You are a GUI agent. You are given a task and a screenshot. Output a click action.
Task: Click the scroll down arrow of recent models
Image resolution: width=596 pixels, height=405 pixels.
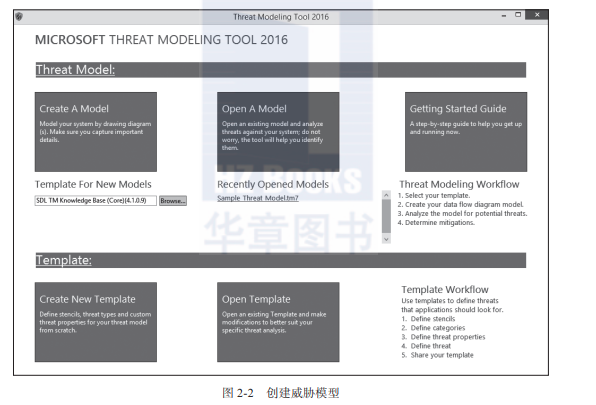(386, 239)
